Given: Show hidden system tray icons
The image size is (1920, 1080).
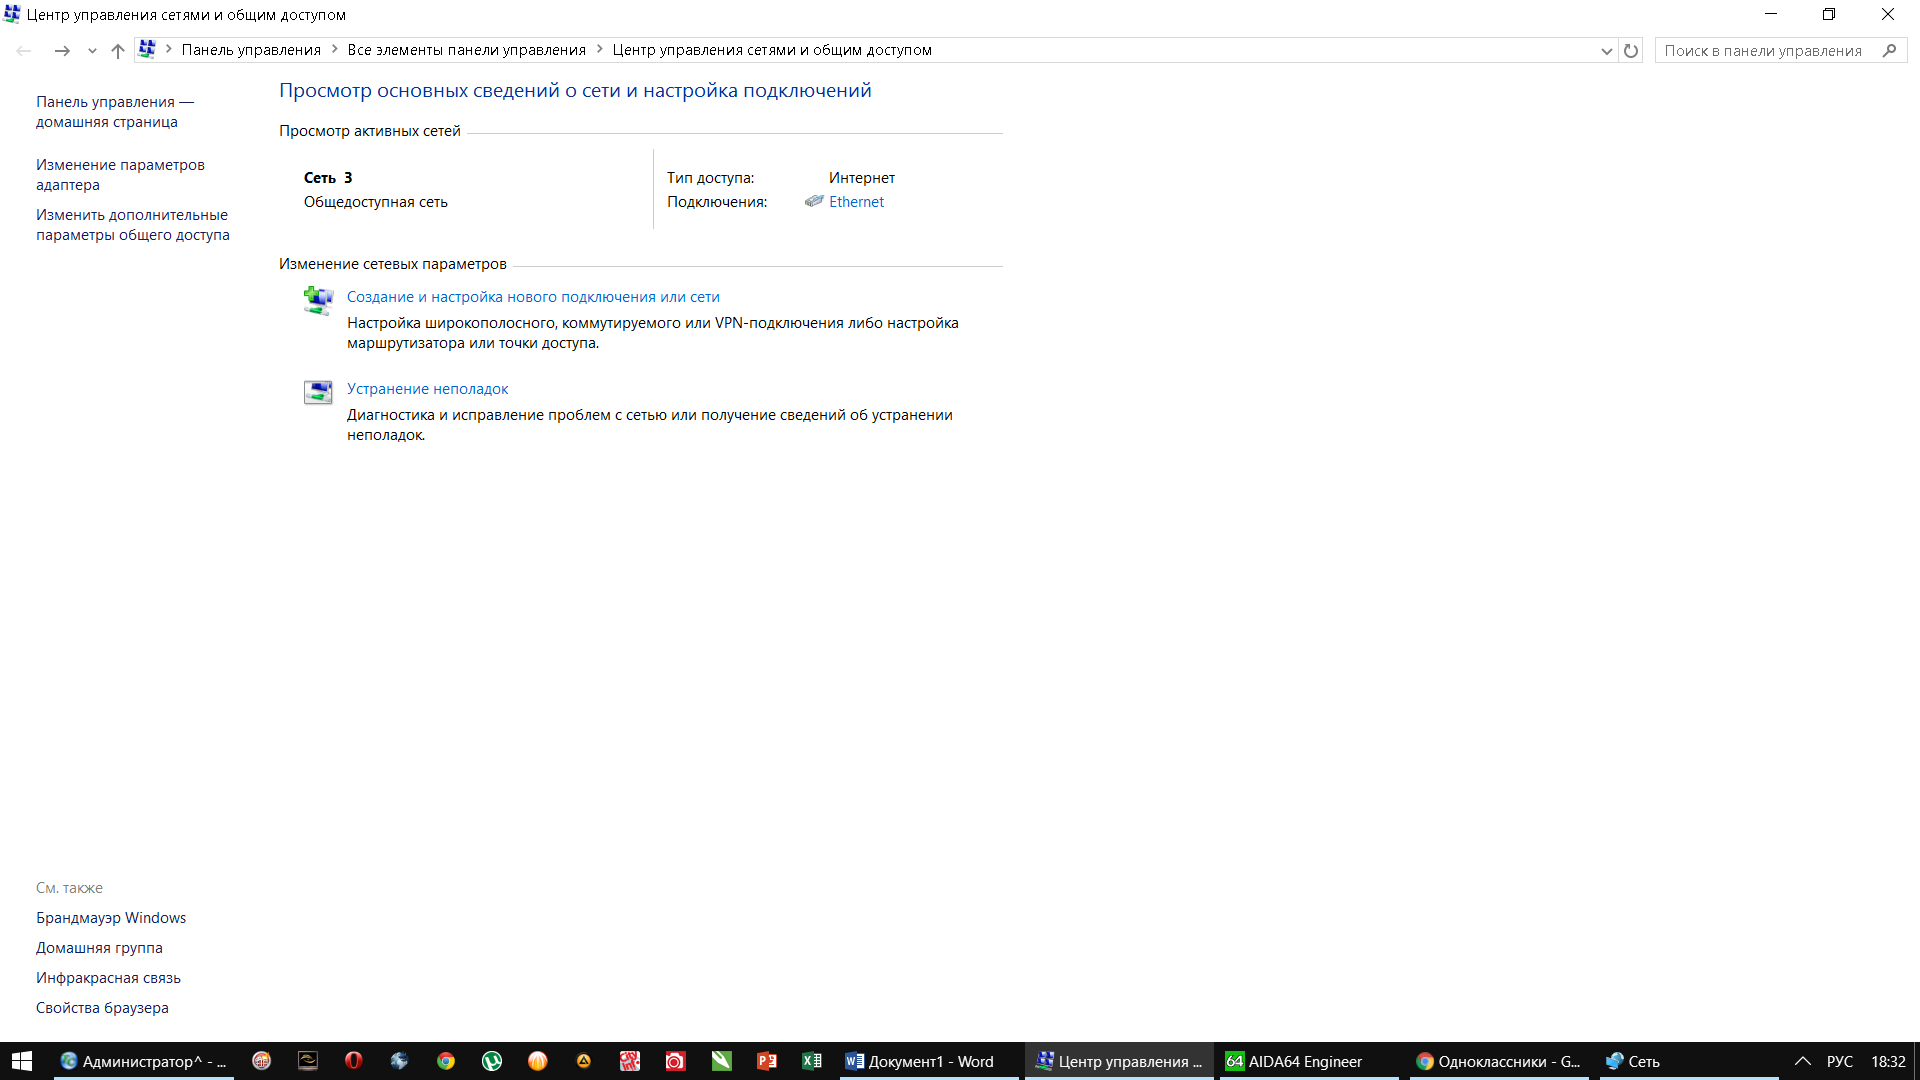Looking at the screenshot, I should [x=1802, y=1061].
